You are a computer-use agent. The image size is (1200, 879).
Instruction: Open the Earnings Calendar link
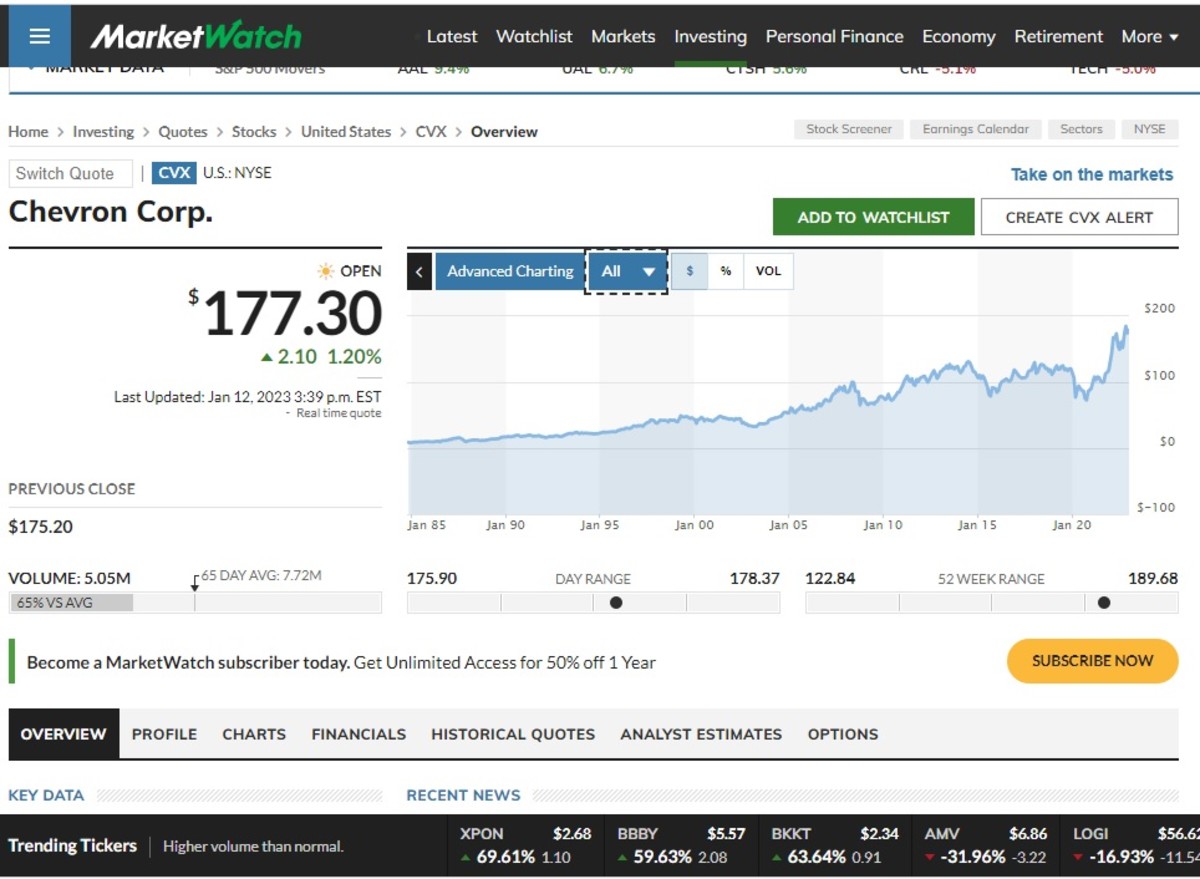[x=975, y=128]
